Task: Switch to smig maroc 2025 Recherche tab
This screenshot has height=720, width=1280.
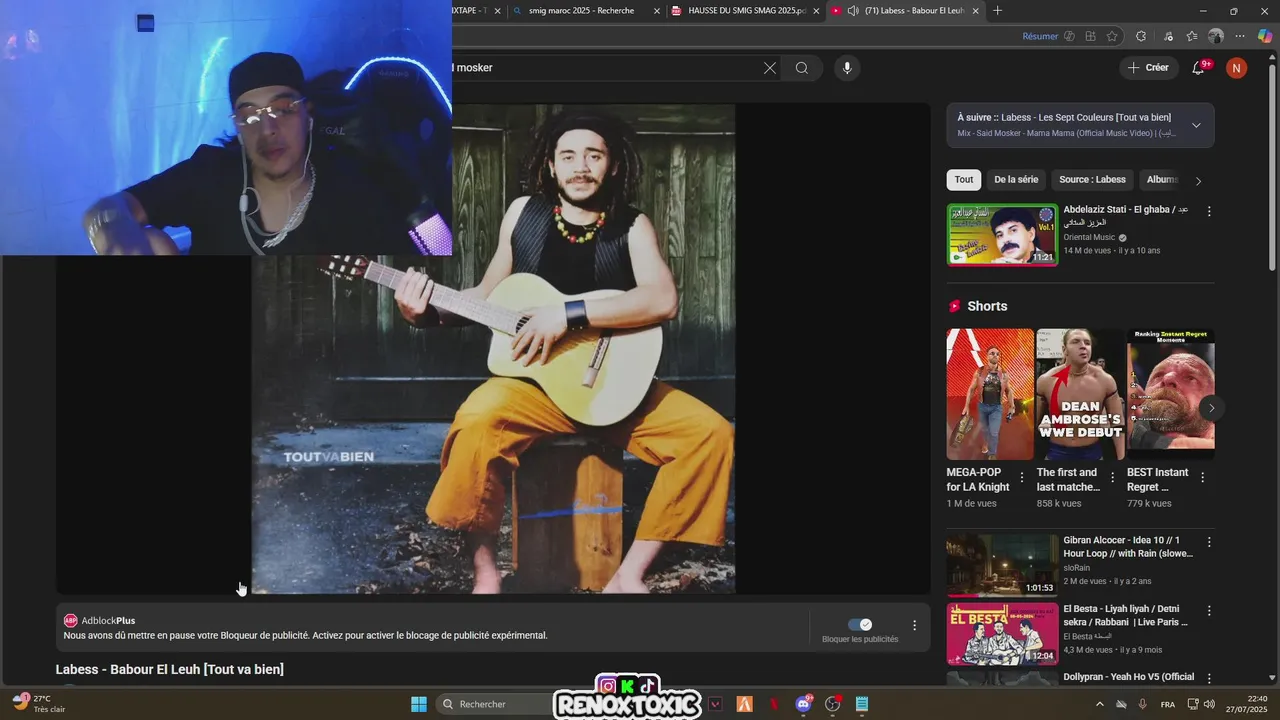Action: click(x=580, y=11)
